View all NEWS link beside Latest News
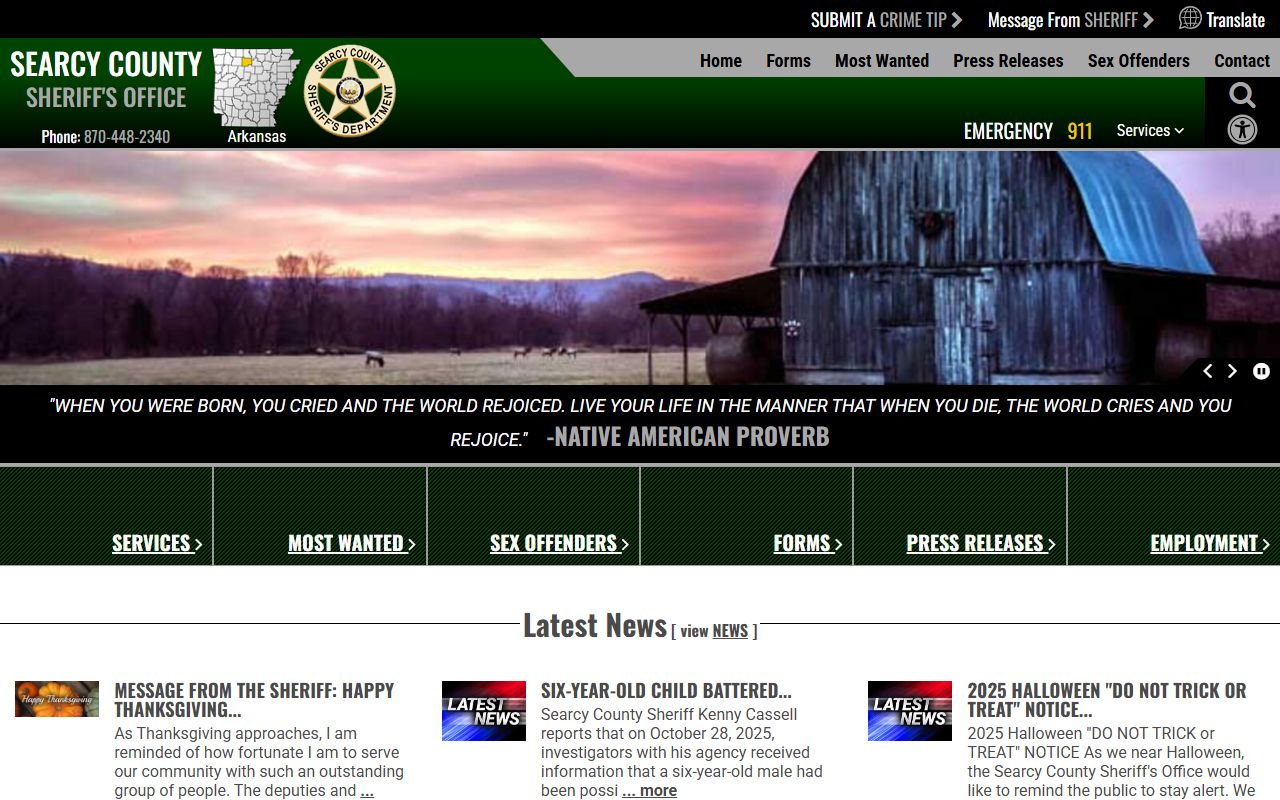This screenshot has width=1280, height=800. coord(730,631)
